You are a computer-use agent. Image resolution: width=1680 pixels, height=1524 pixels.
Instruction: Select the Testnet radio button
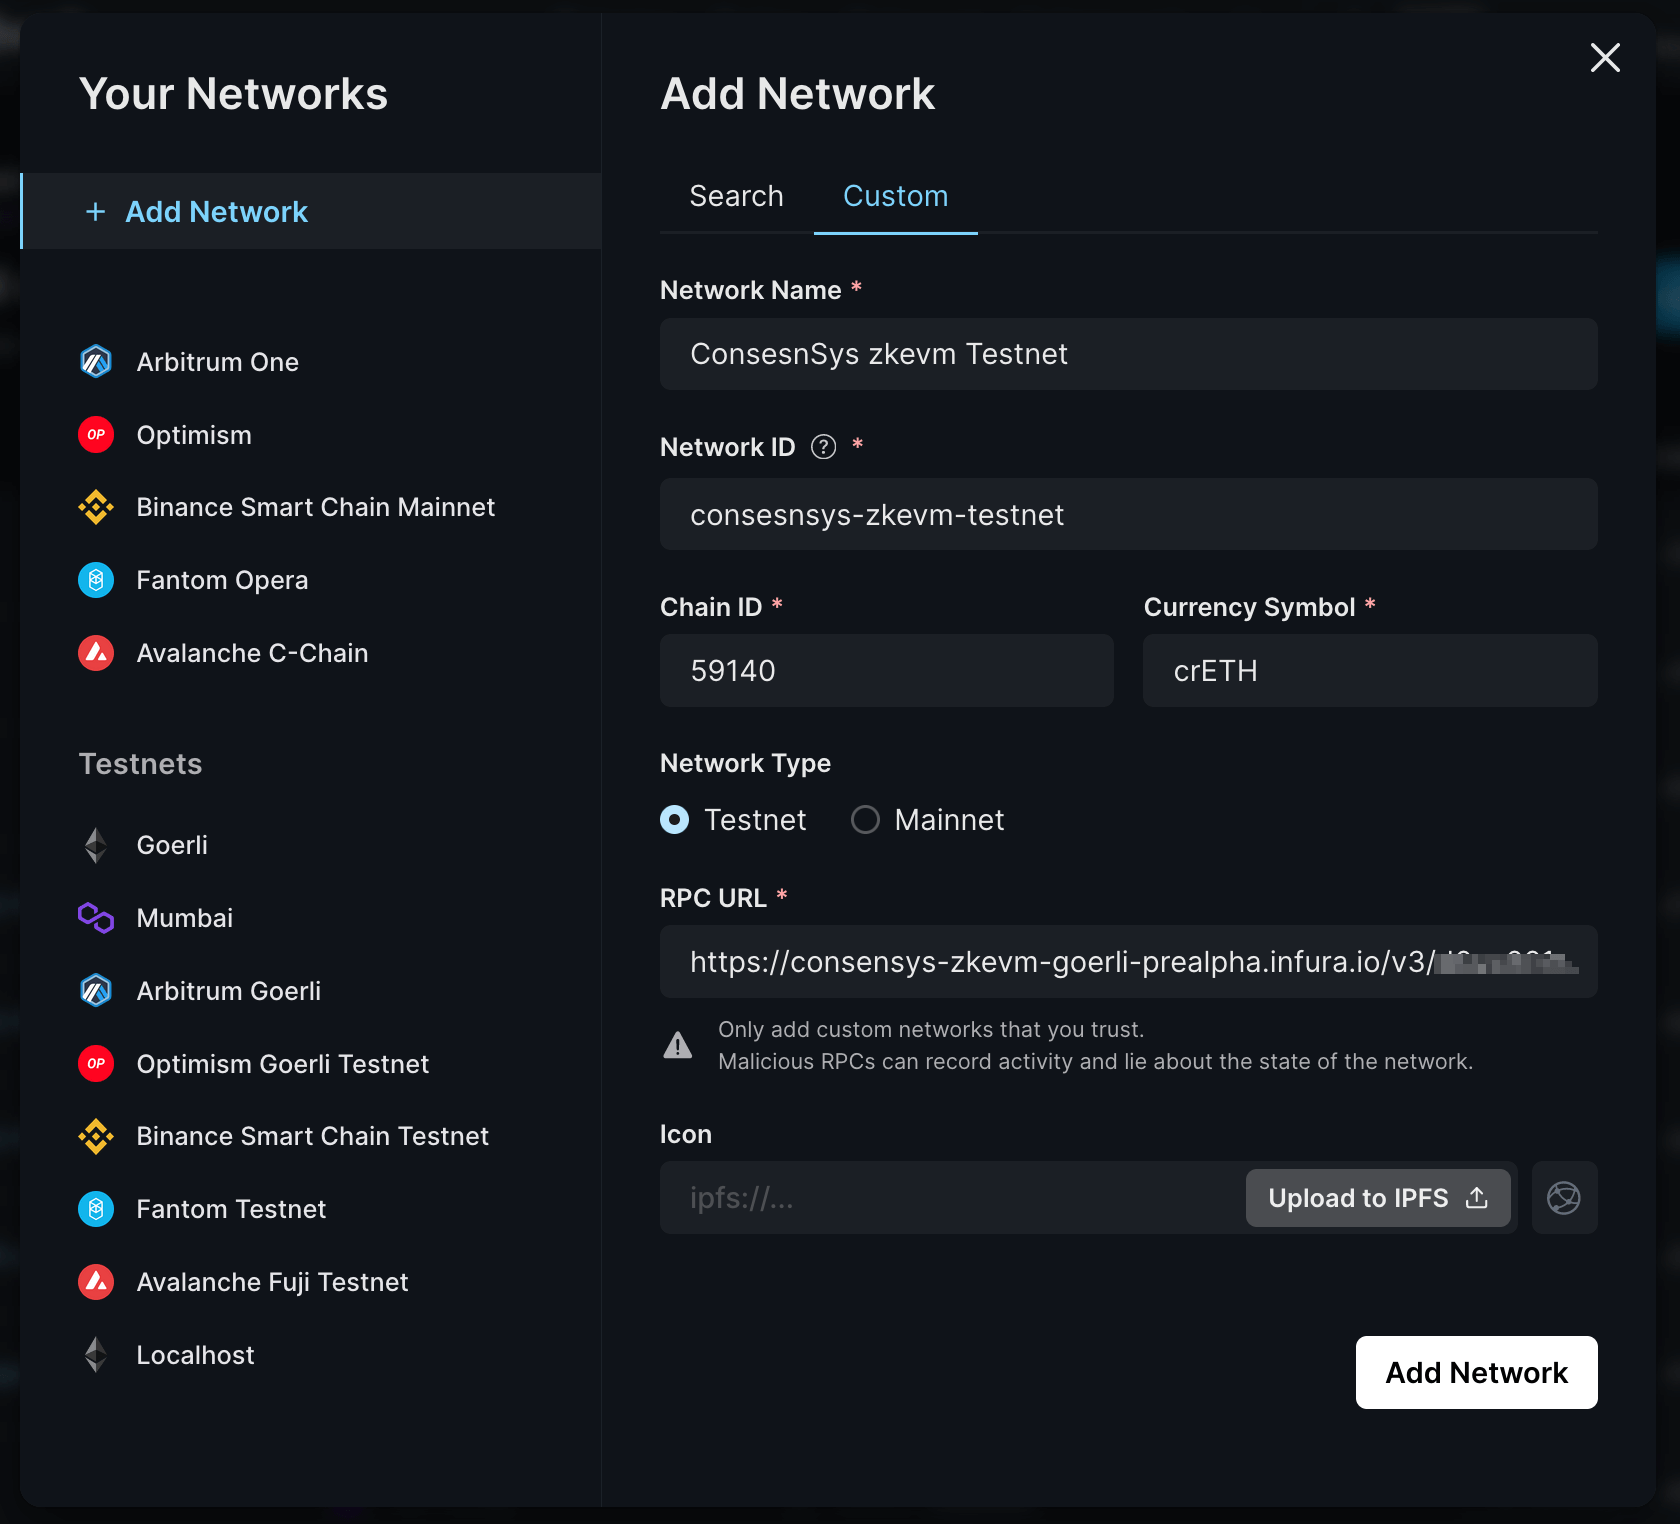click(x=675, y=819)
